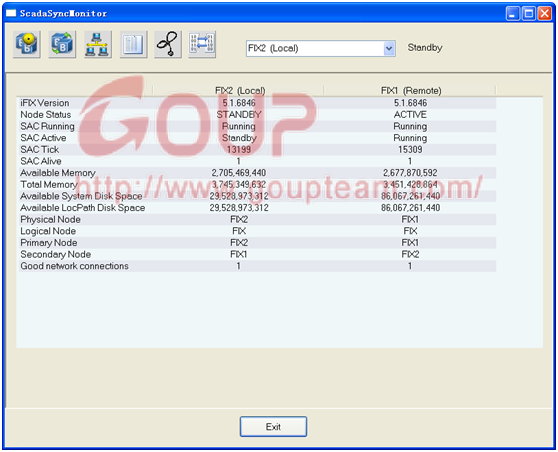Click the binary data transfer icon
The image size is (558, 452).
[202, 44]
